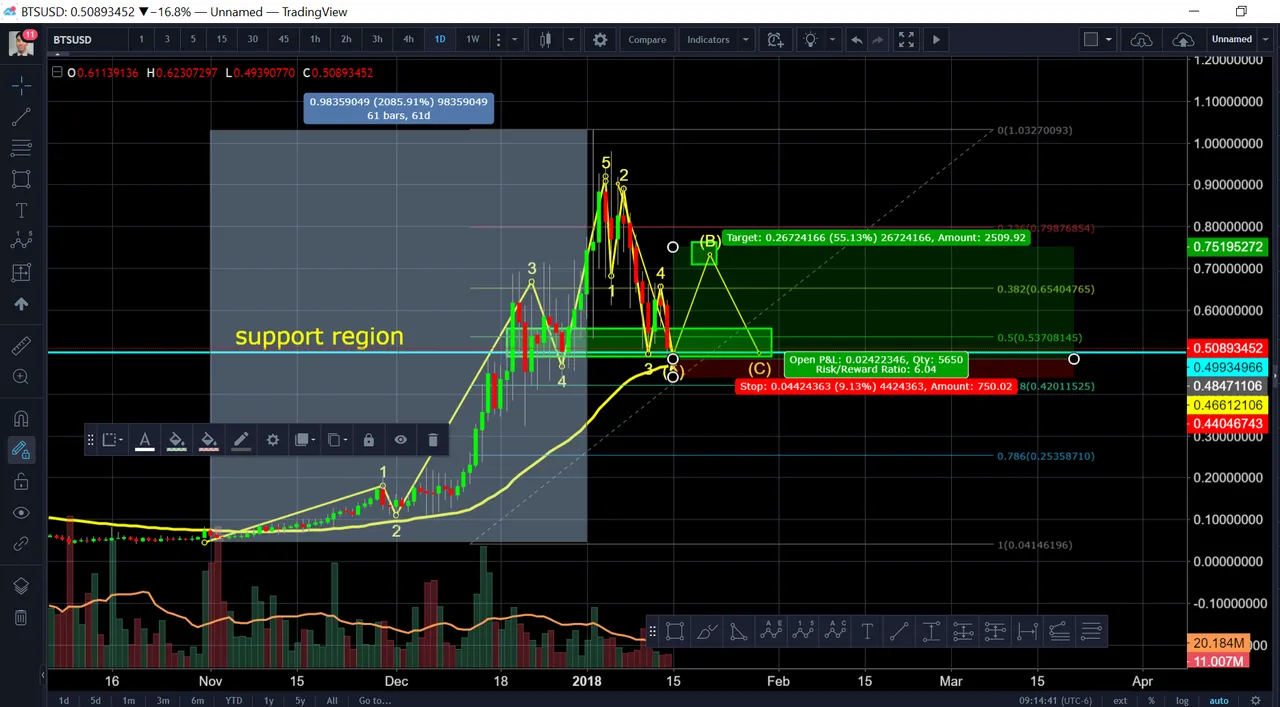This screenshot has width=1280, height=707.
Task: Open more intervals dropdown arrow
Action: [x=514, y=40]
